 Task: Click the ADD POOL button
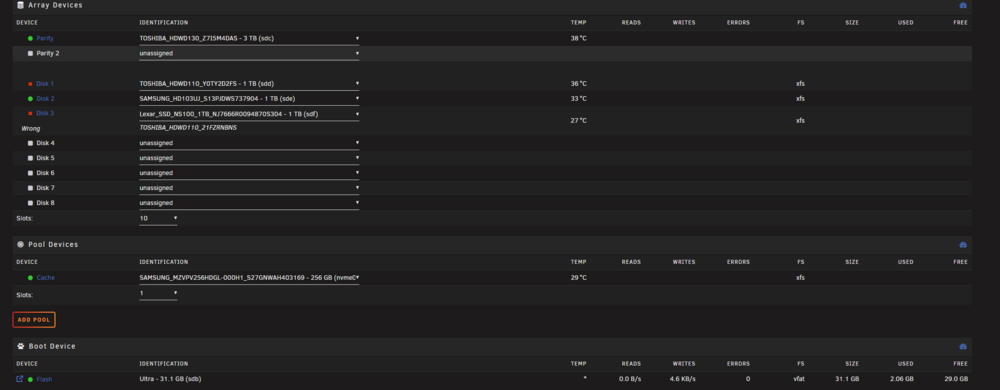(34, 320)
